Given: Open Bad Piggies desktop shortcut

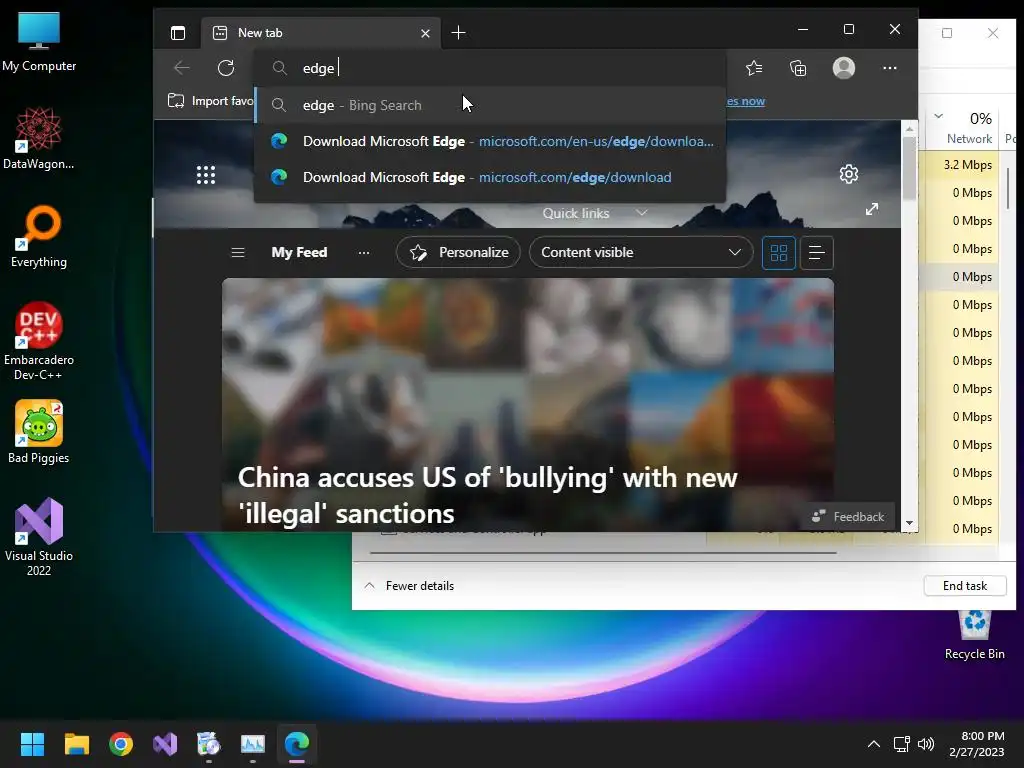Looking at the screenshot, I should pyautogui.click(x=39, y=432).
